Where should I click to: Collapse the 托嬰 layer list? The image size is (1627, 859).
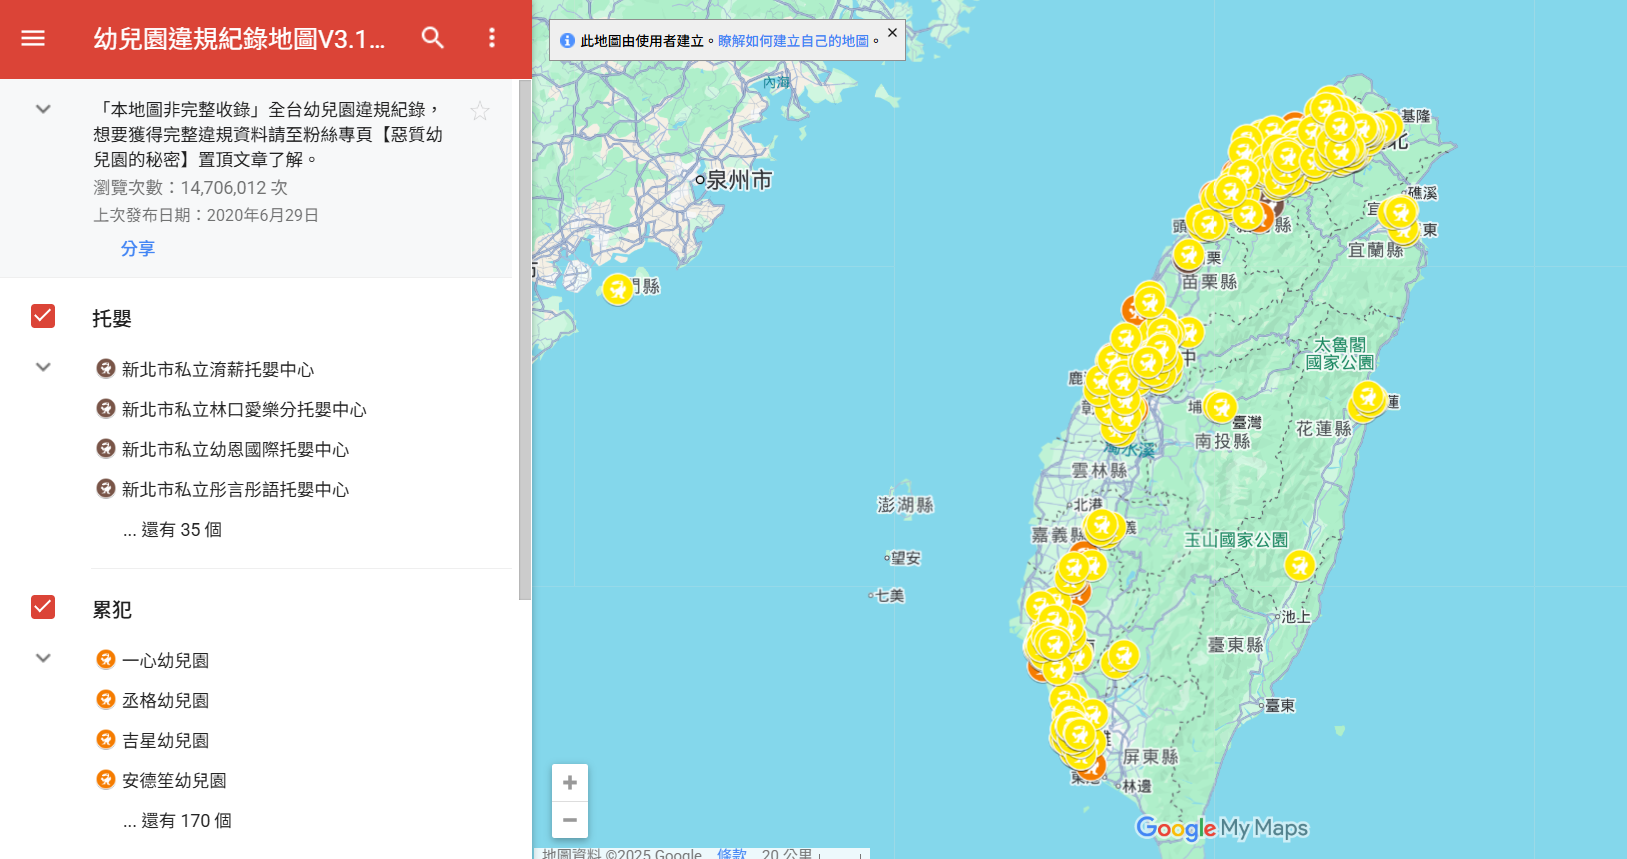pos(43,367)
